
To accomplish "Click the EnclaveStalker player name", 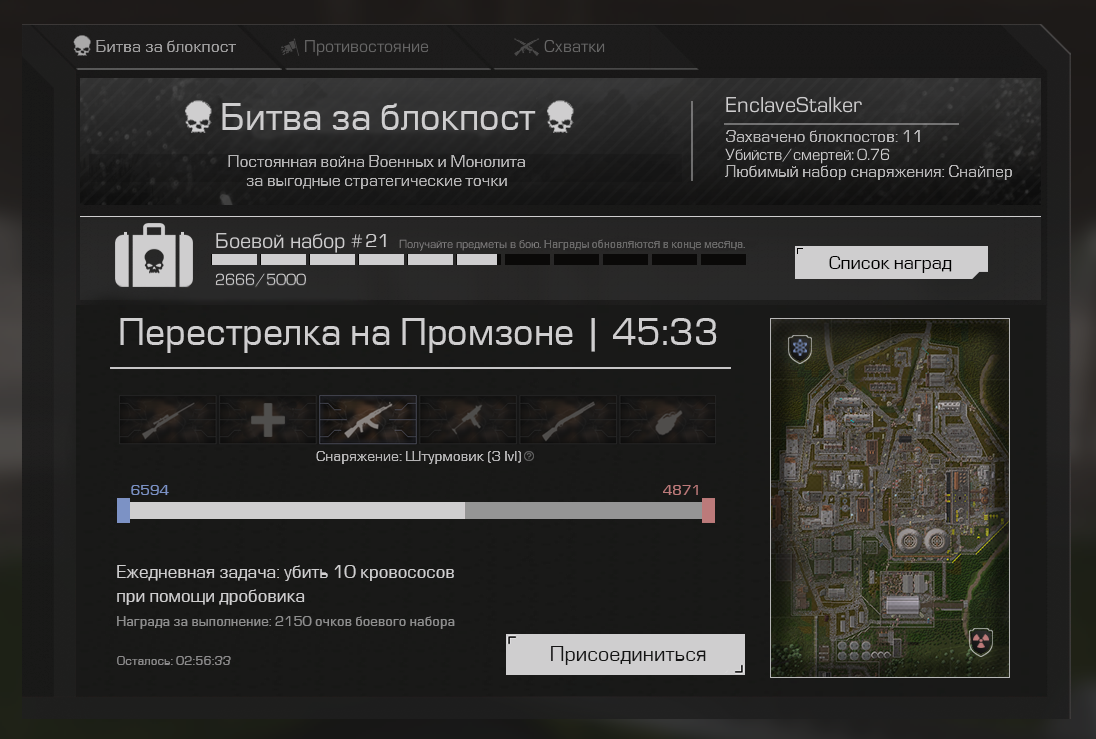I will coord(793,106).
